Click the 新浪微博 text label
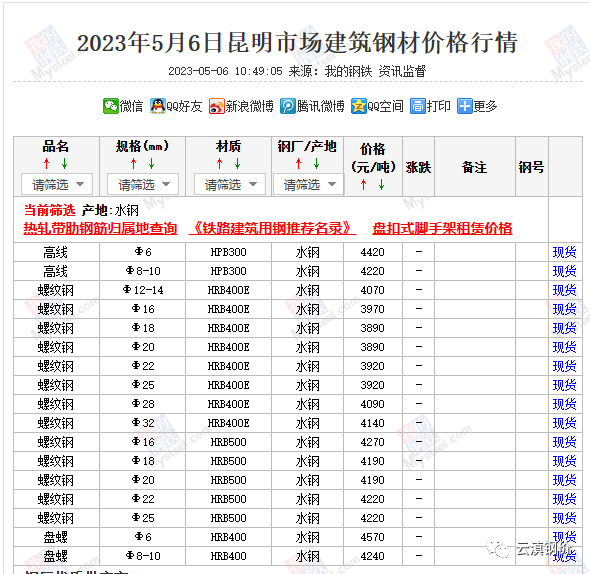 click(x=249, y=107)
